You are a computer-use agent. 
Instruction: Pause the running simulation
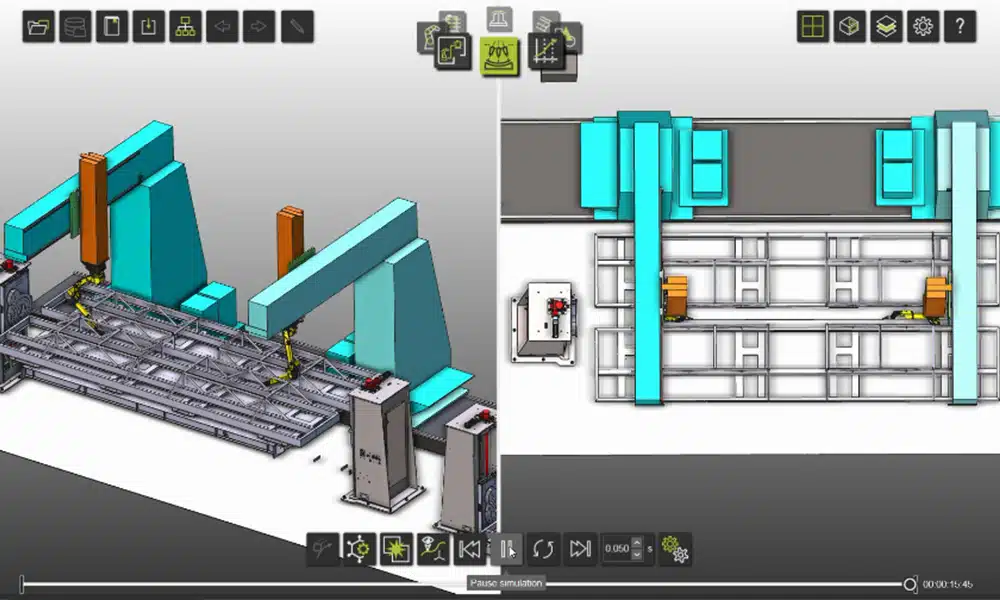click(508, 548)
